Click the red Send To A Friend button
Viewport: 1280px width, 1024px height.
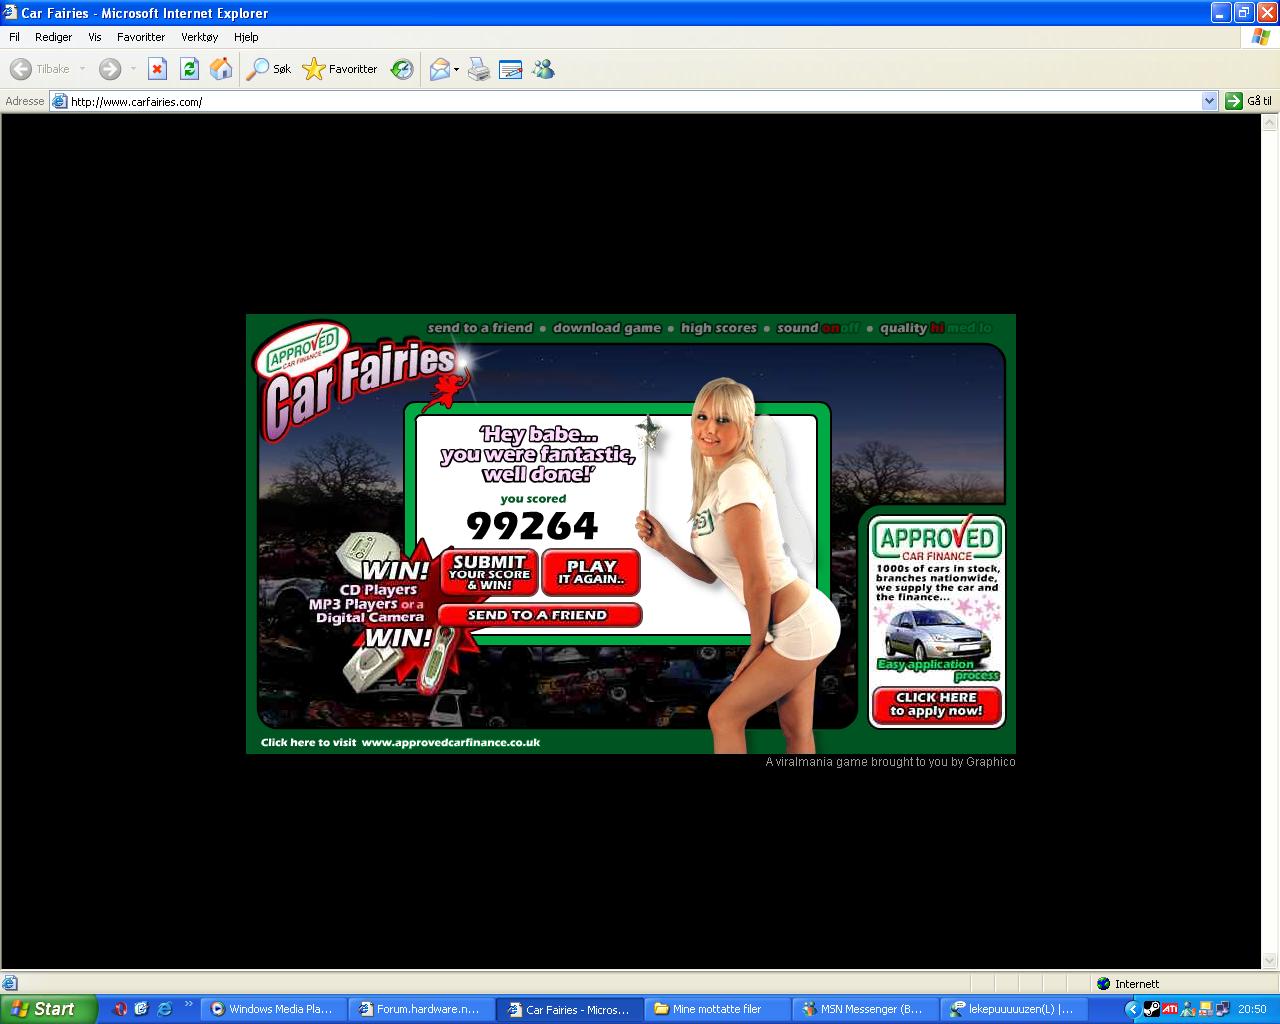click(x=539, y=615)
